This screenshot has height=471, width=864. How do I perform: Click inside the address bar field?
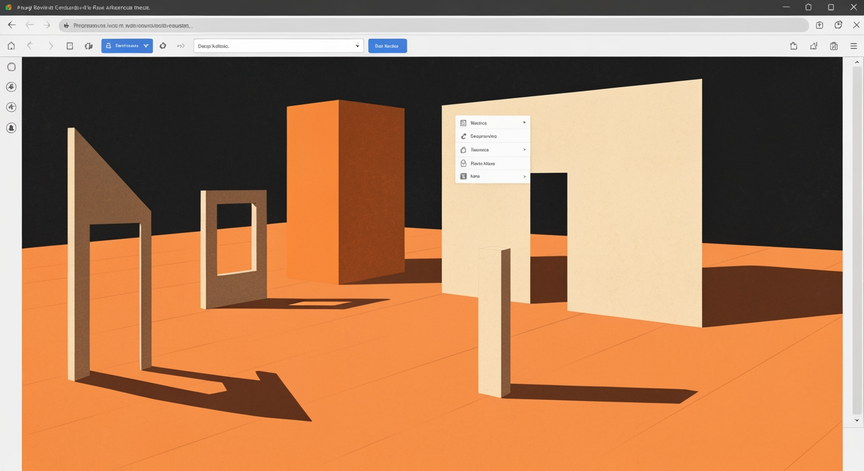coord(434,25)
